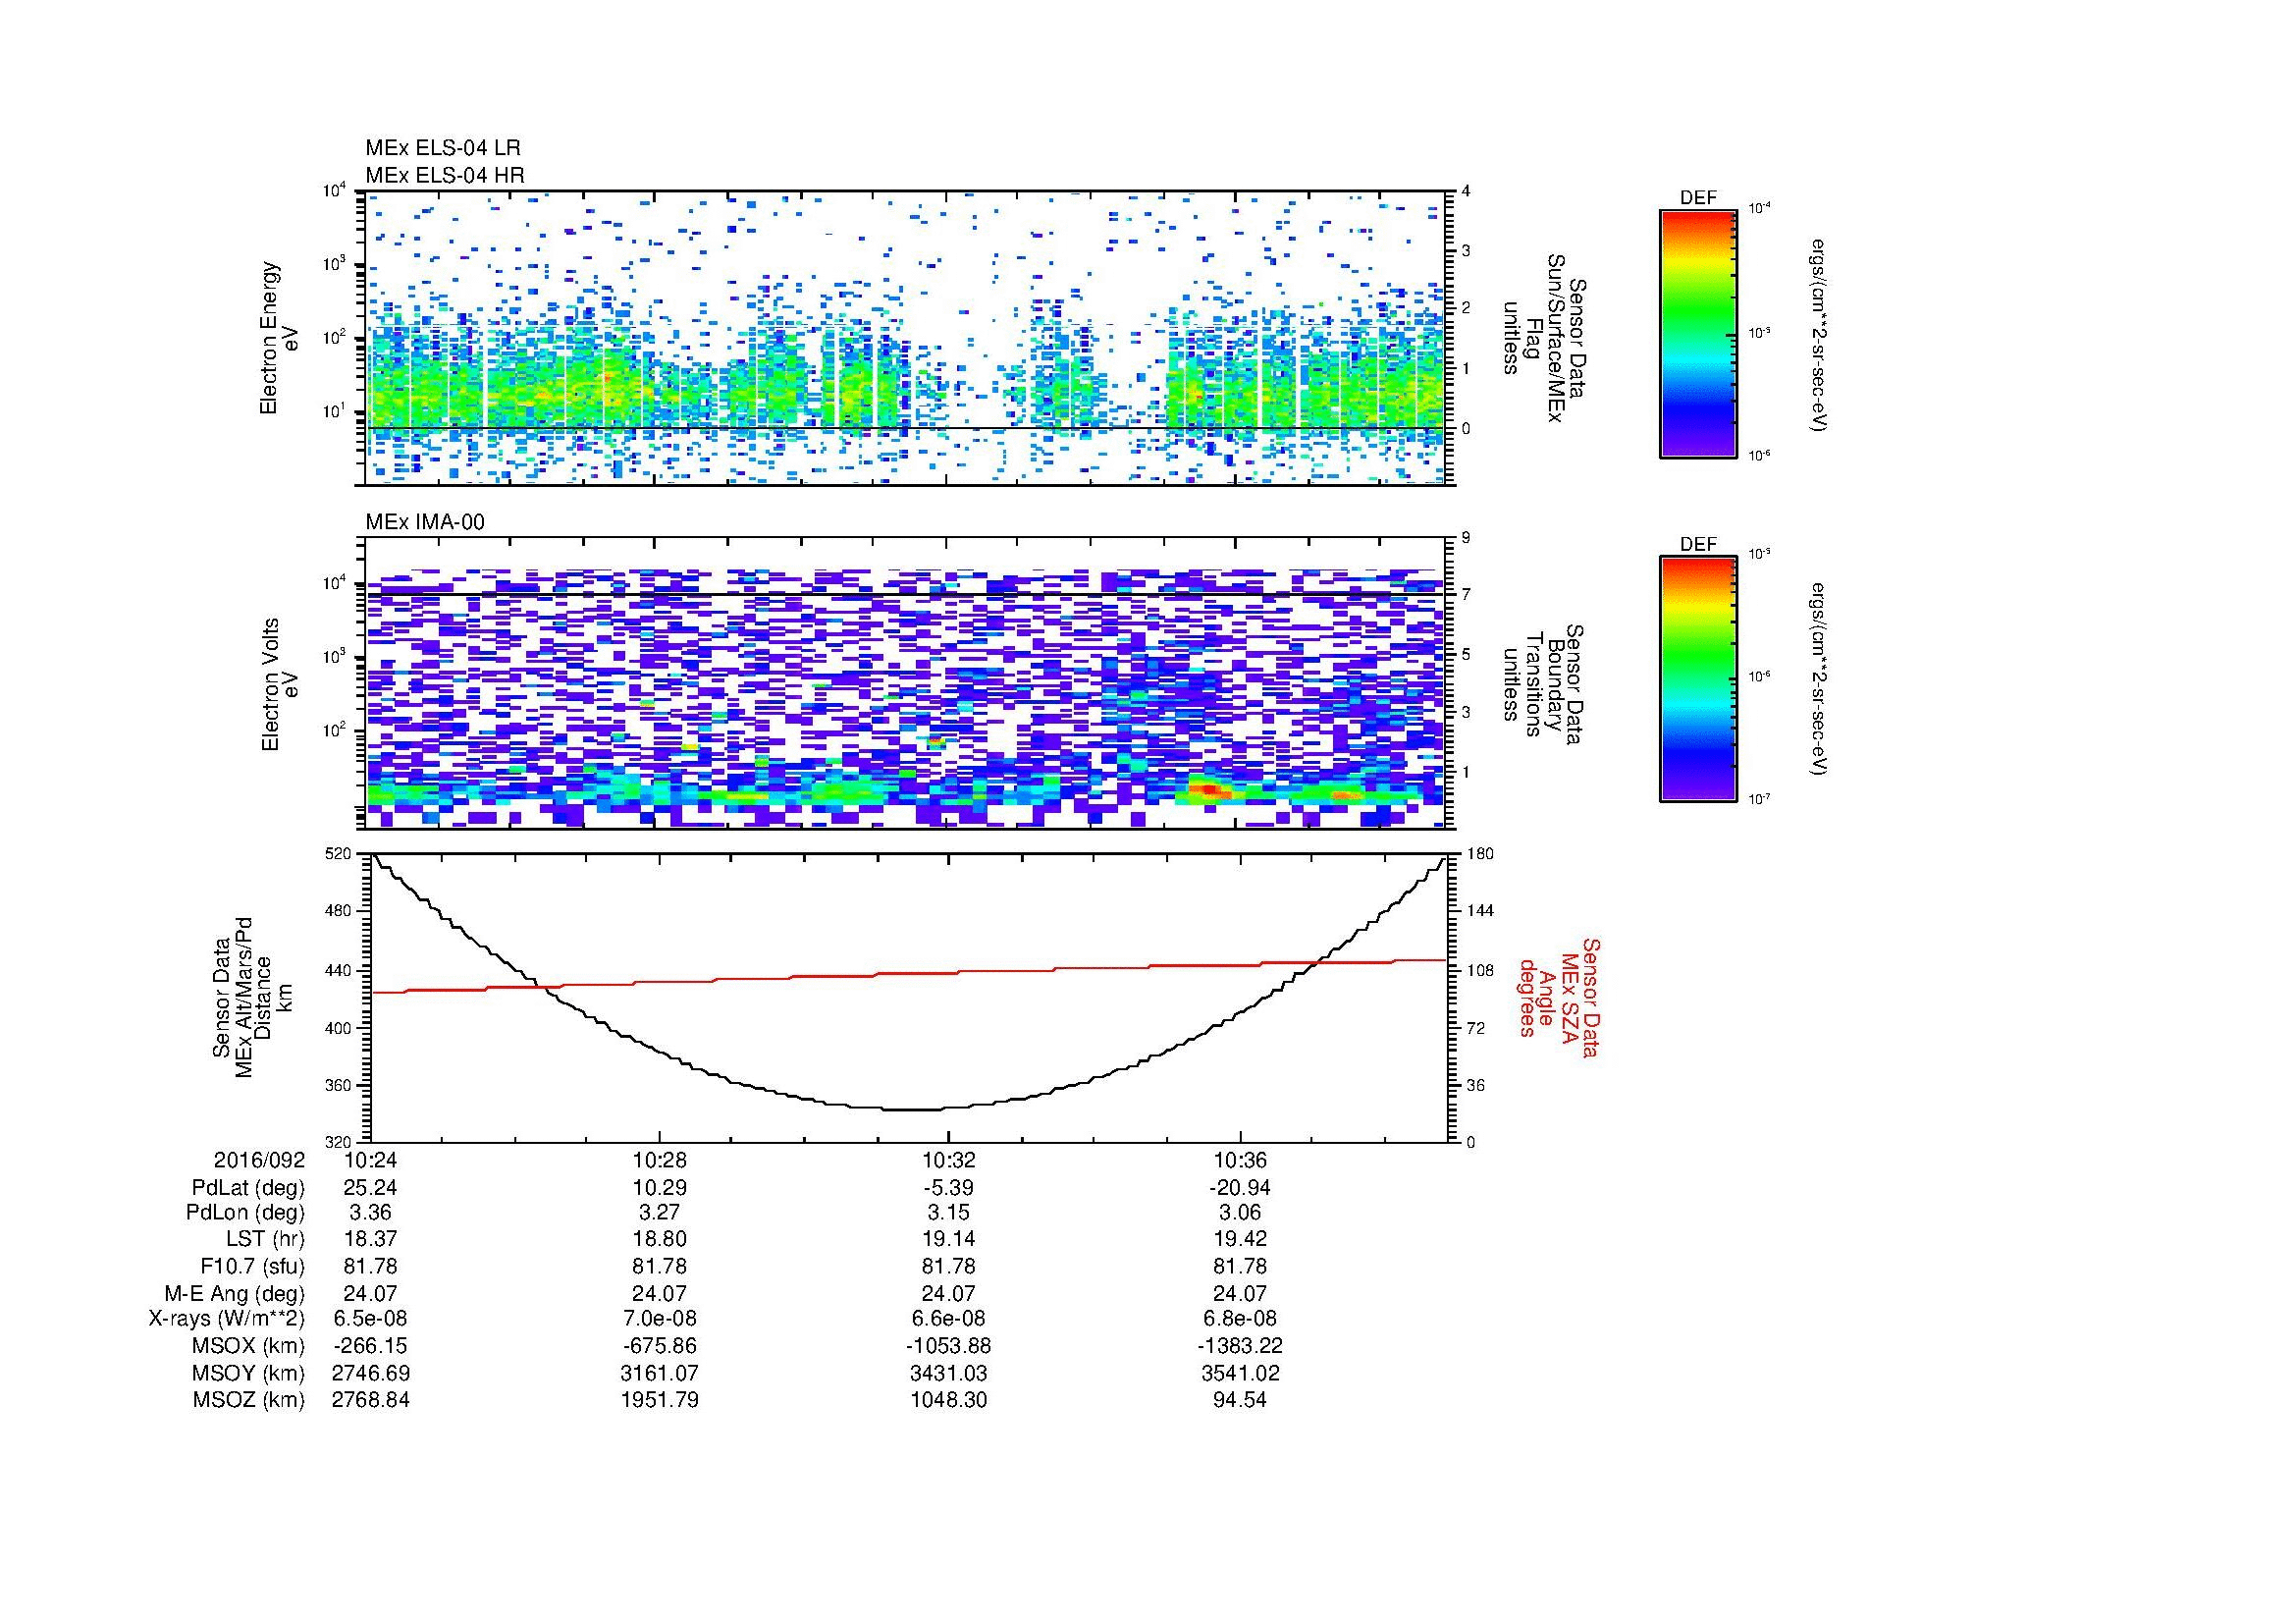Viewport: 2296px width, 1623px height.
Task: Click time tick label '10:36'
Action: [1241, 1160]
